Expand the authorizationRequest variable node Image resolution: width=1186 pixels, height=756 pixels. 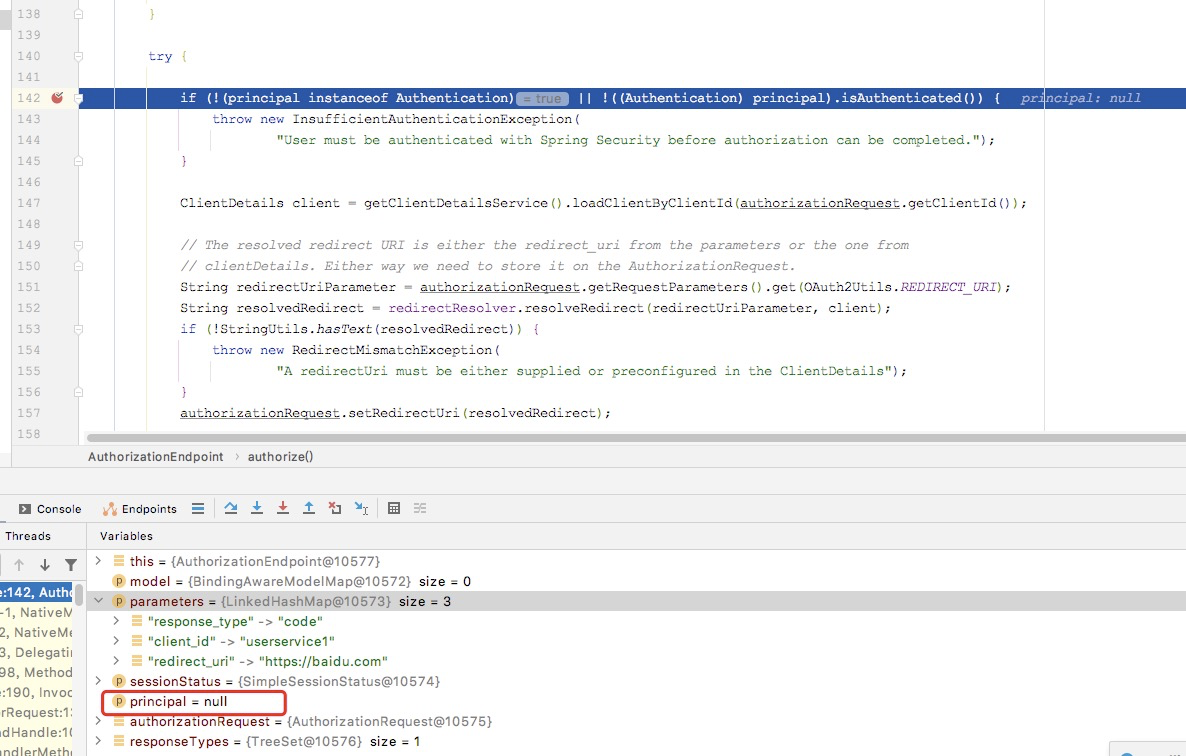tap(97, 721)
